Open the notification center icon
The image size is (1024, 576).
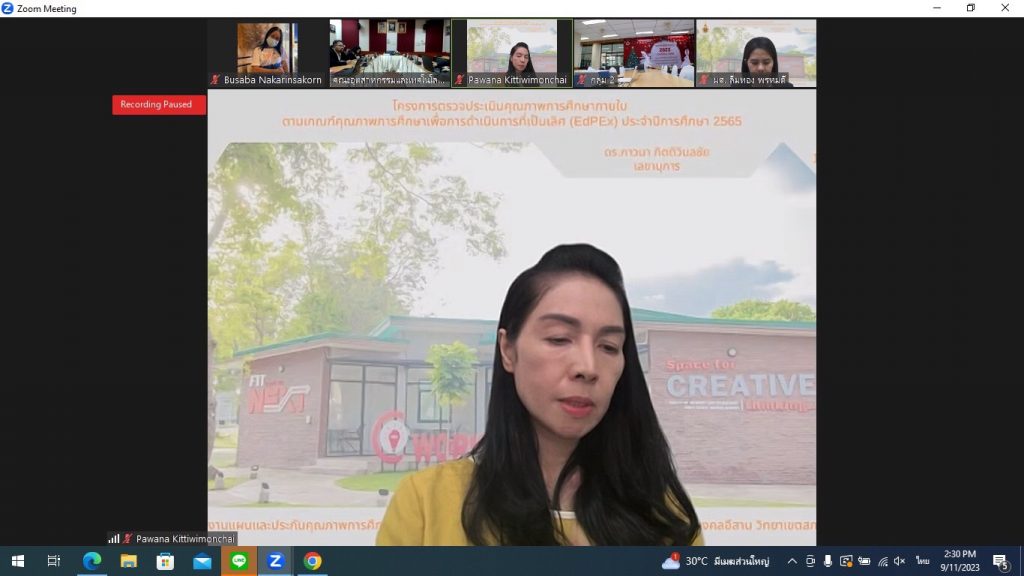tap(999, 561)
